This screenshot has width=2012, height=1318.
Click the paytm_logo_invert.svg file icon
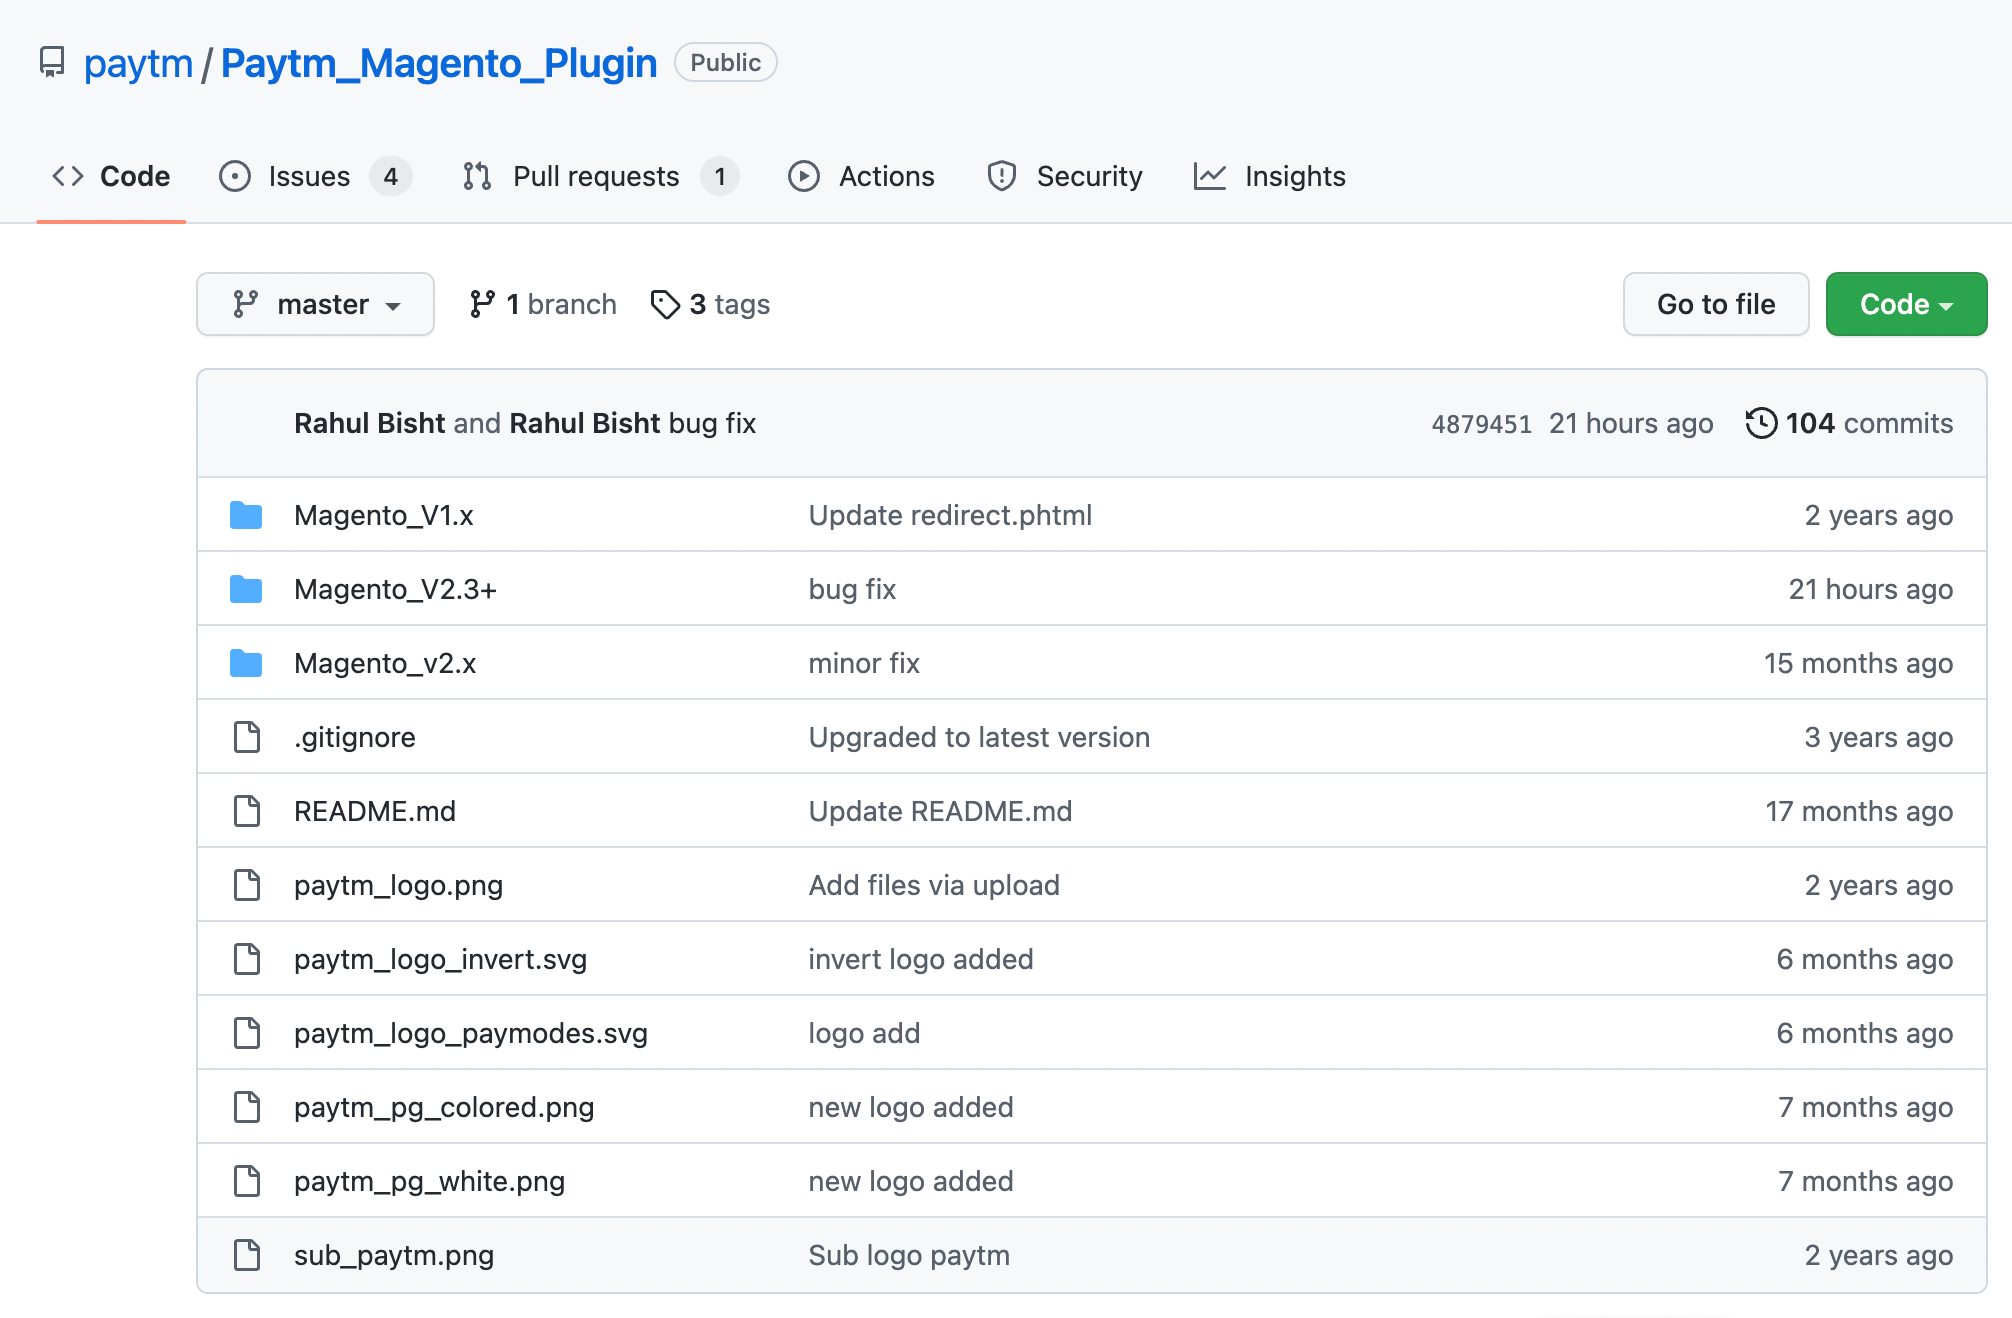click(x=246, y=959)
